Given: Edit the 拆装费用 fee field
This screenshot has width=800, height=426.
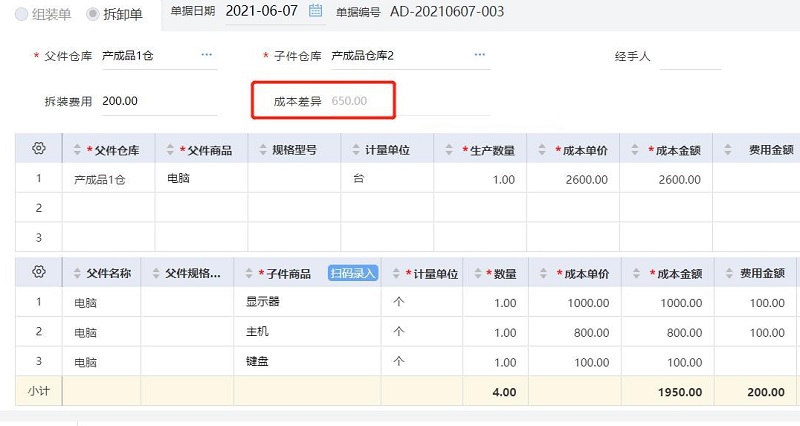Looking at the screenshot, I should 150,101.
